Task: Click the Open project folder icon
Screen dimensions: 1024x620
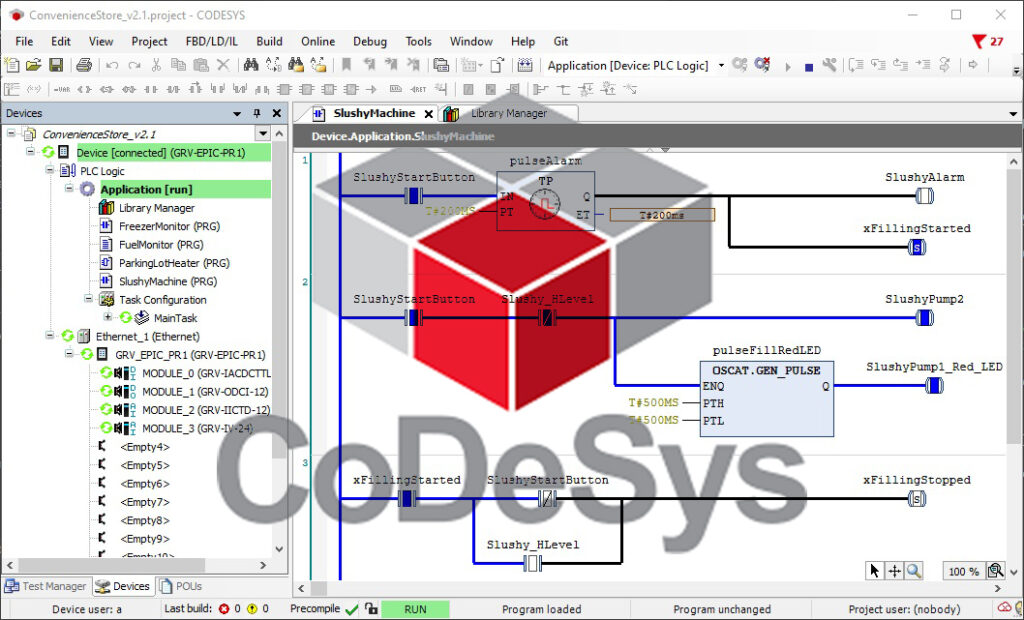Action: 34,65
